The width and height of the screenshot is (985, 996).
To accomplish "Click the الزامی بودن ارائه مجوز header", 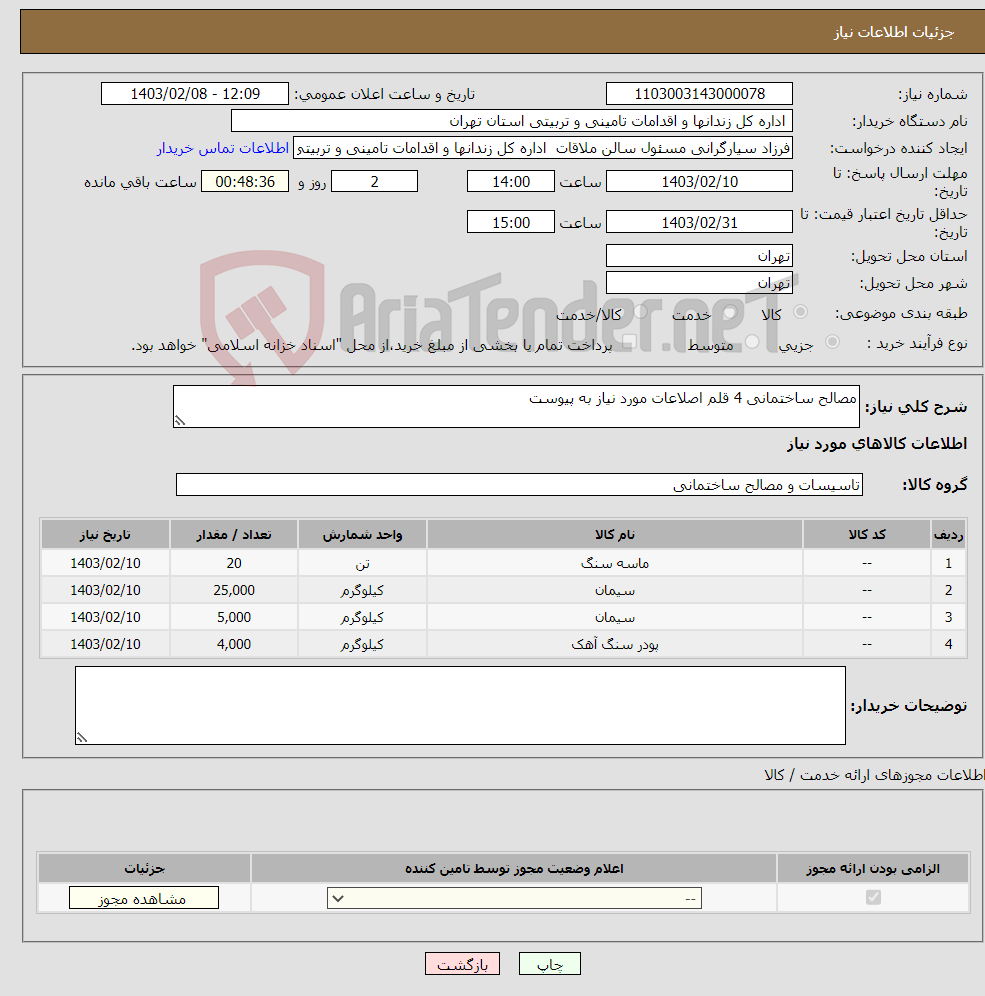I will [x=873, y=868].
